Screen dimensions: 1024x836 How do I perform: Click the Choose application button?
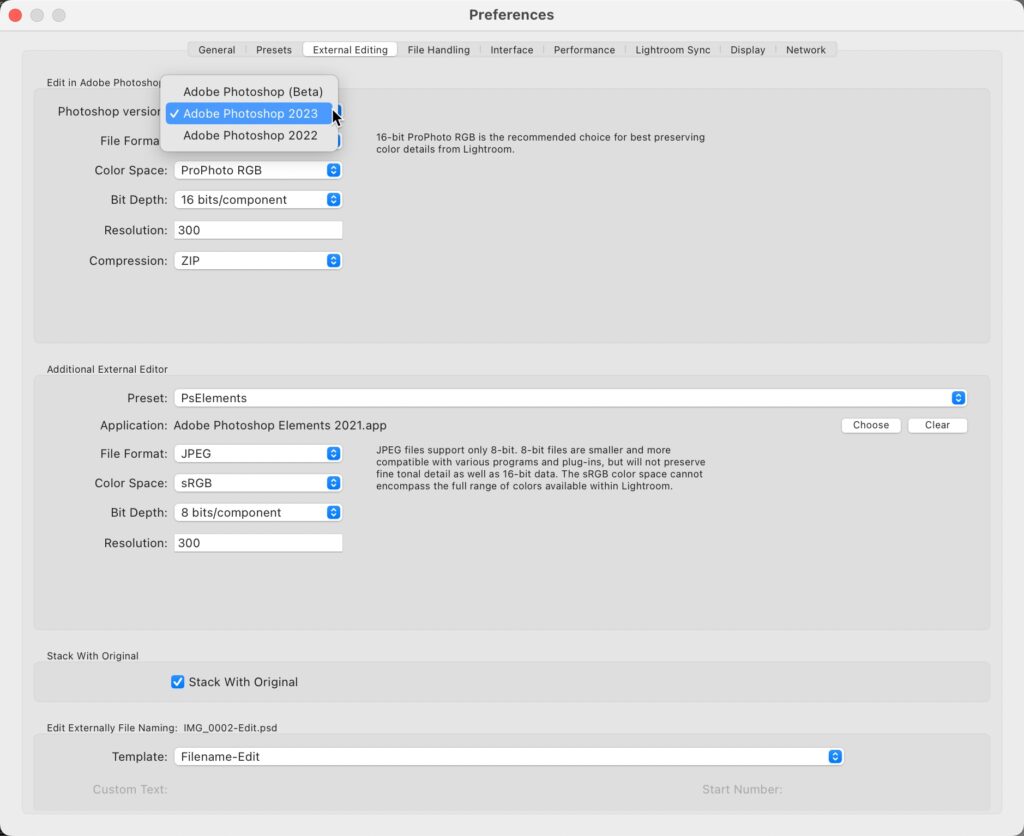click(x=870, y=425)
